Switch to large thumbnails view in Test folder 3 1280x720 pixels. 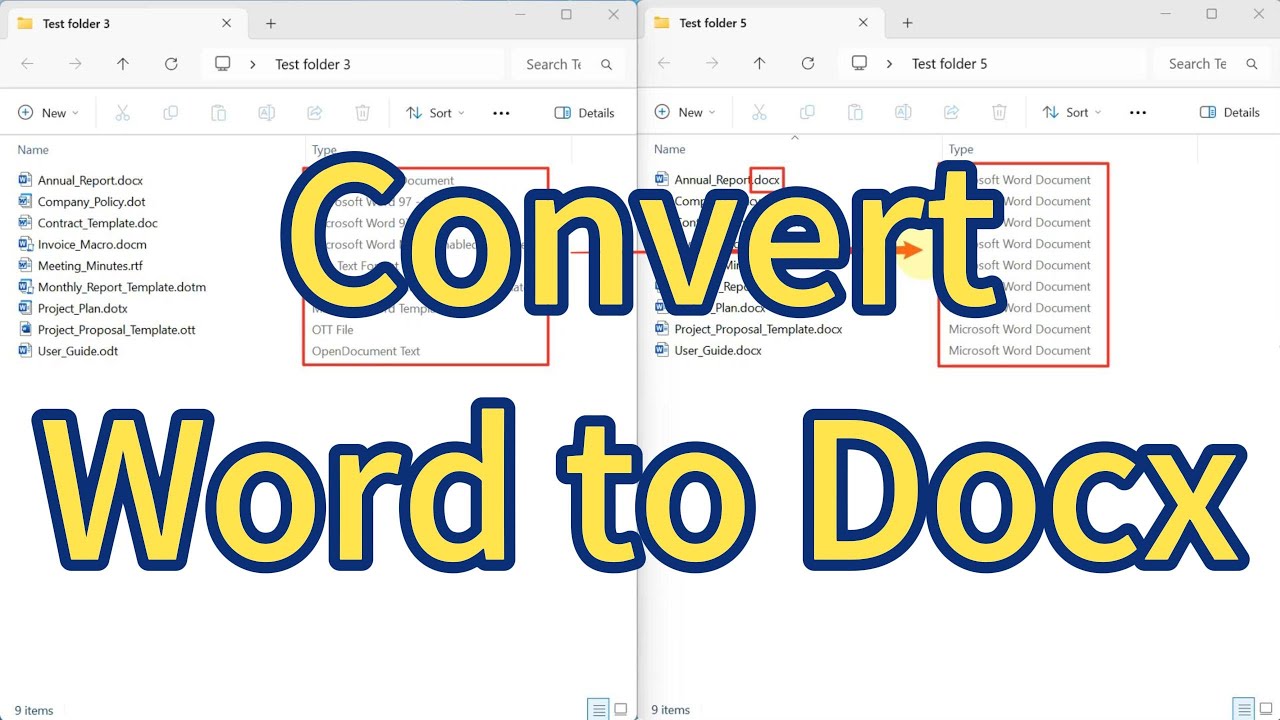click(621, 710)
